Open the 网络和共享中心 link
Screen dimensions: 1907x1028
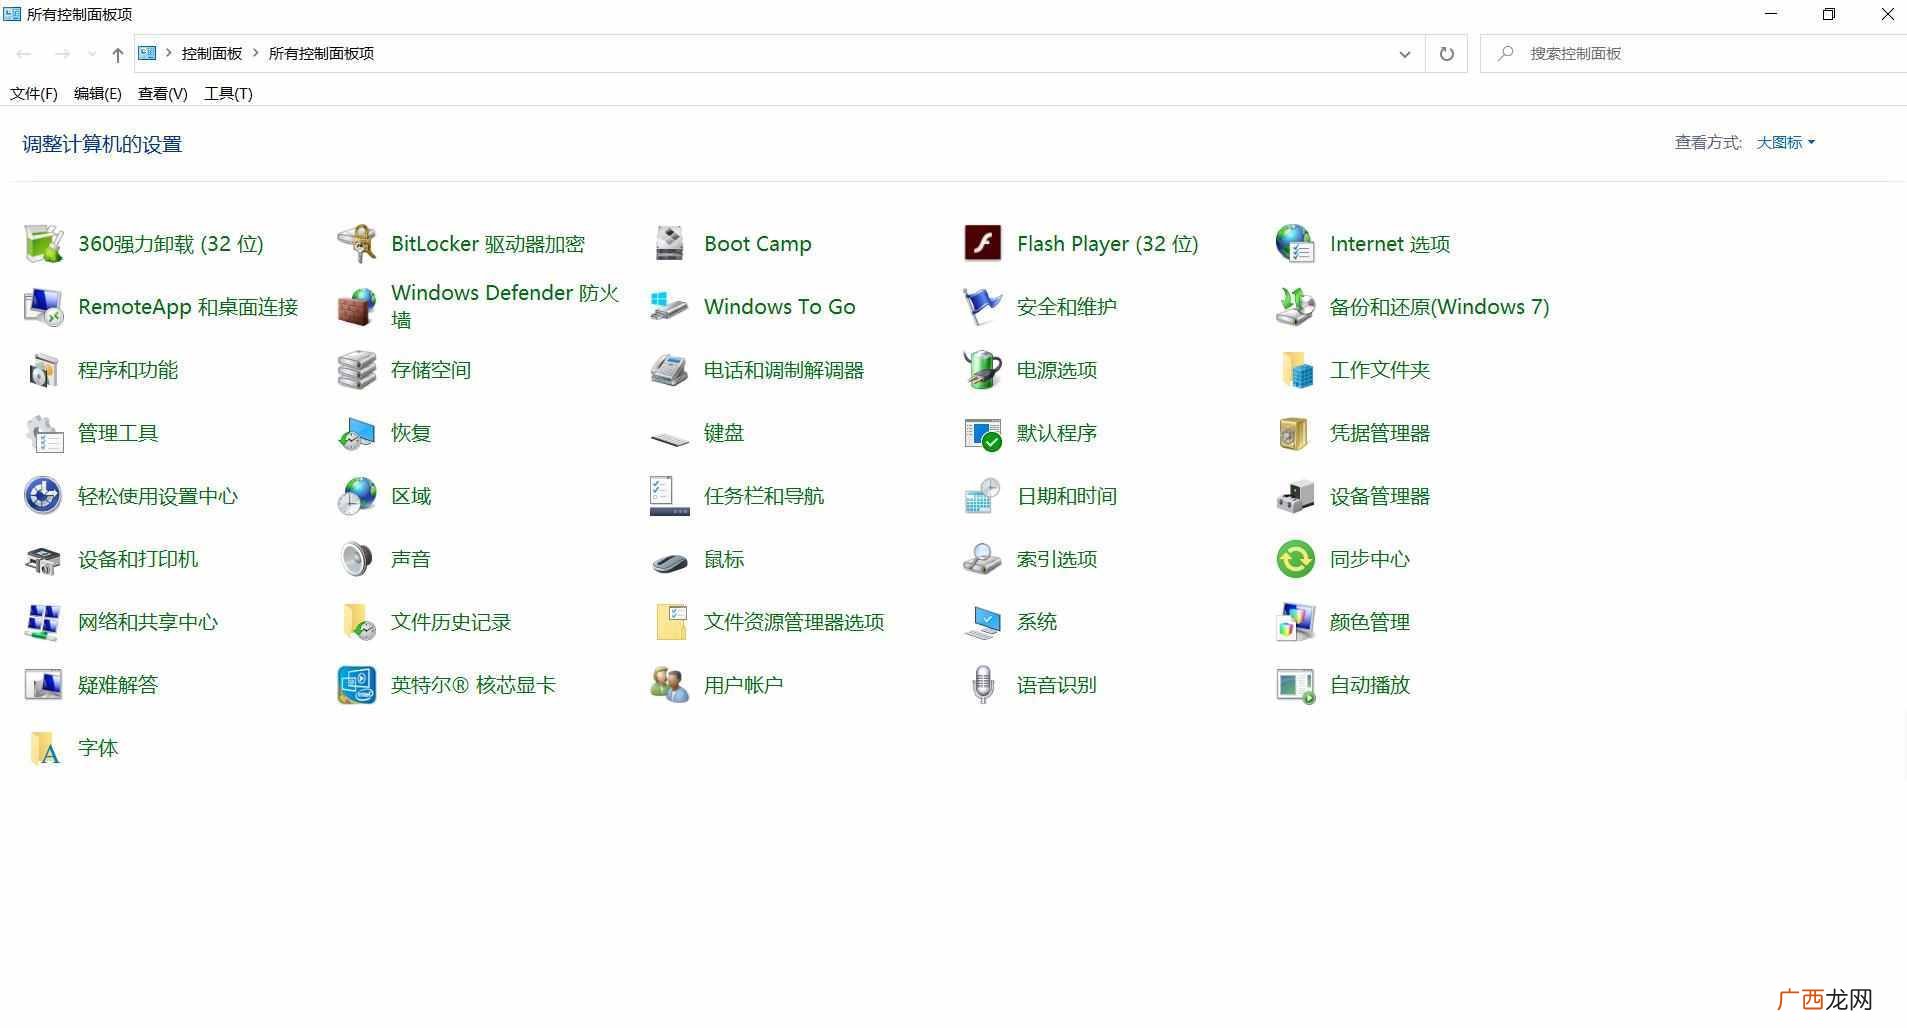point(148,622)
